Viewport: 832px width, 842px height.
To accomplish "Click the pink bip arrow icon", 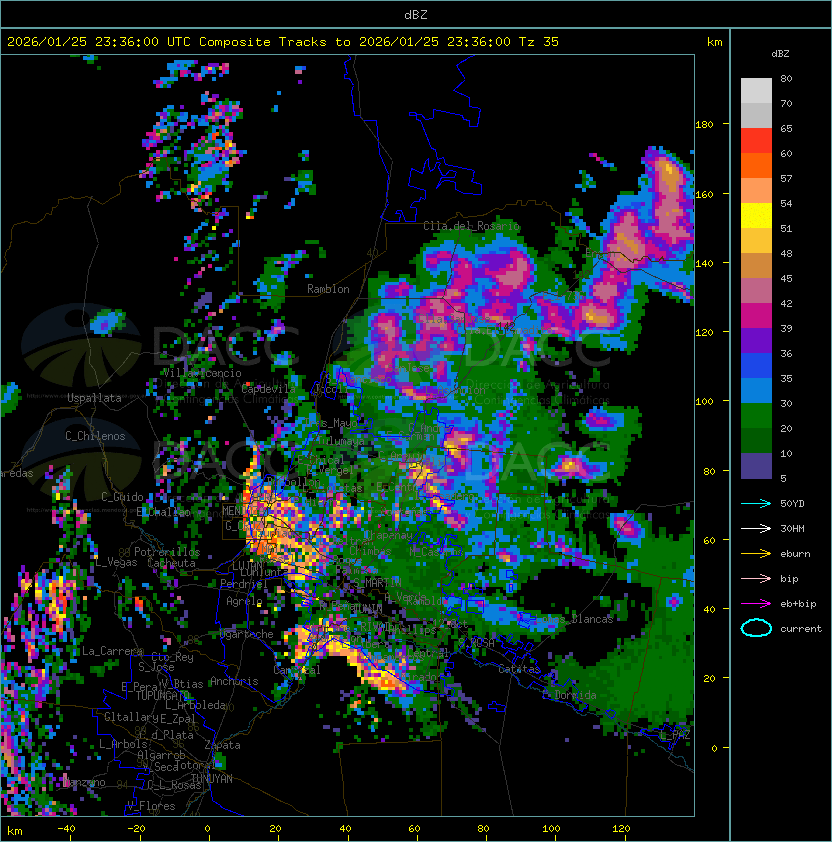I will coord(756,578).
